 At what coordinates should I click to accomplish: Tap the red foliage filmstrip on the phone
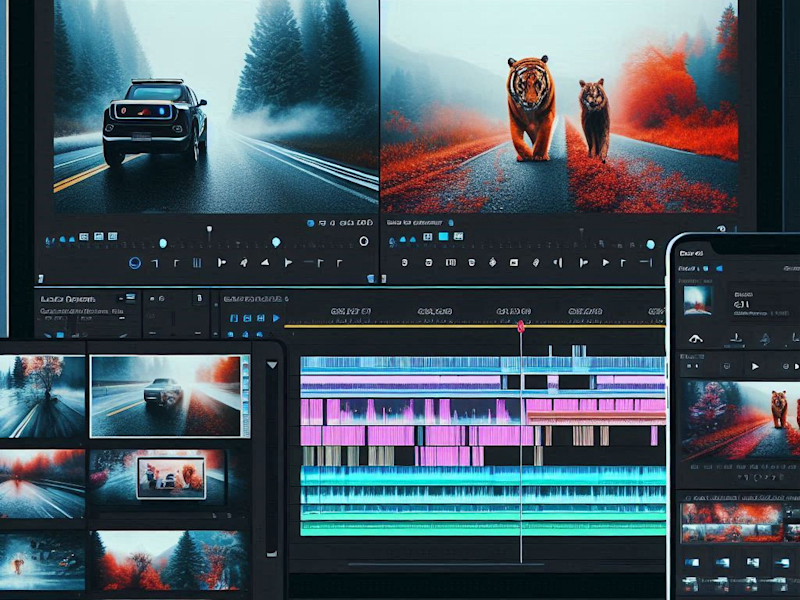(x=732, y=521)
